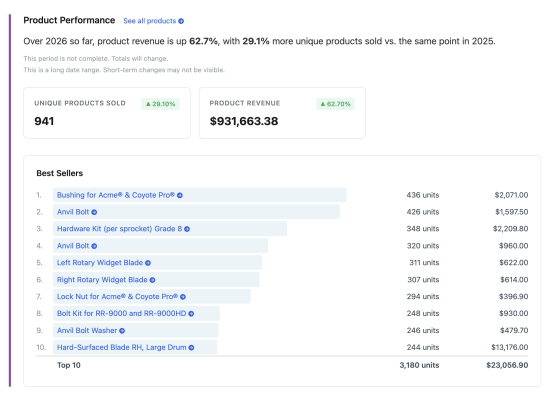Viewport: 550px width, 404px height.
Task: Select the 941 unique products sold value
Action: (x=44, y=121)
